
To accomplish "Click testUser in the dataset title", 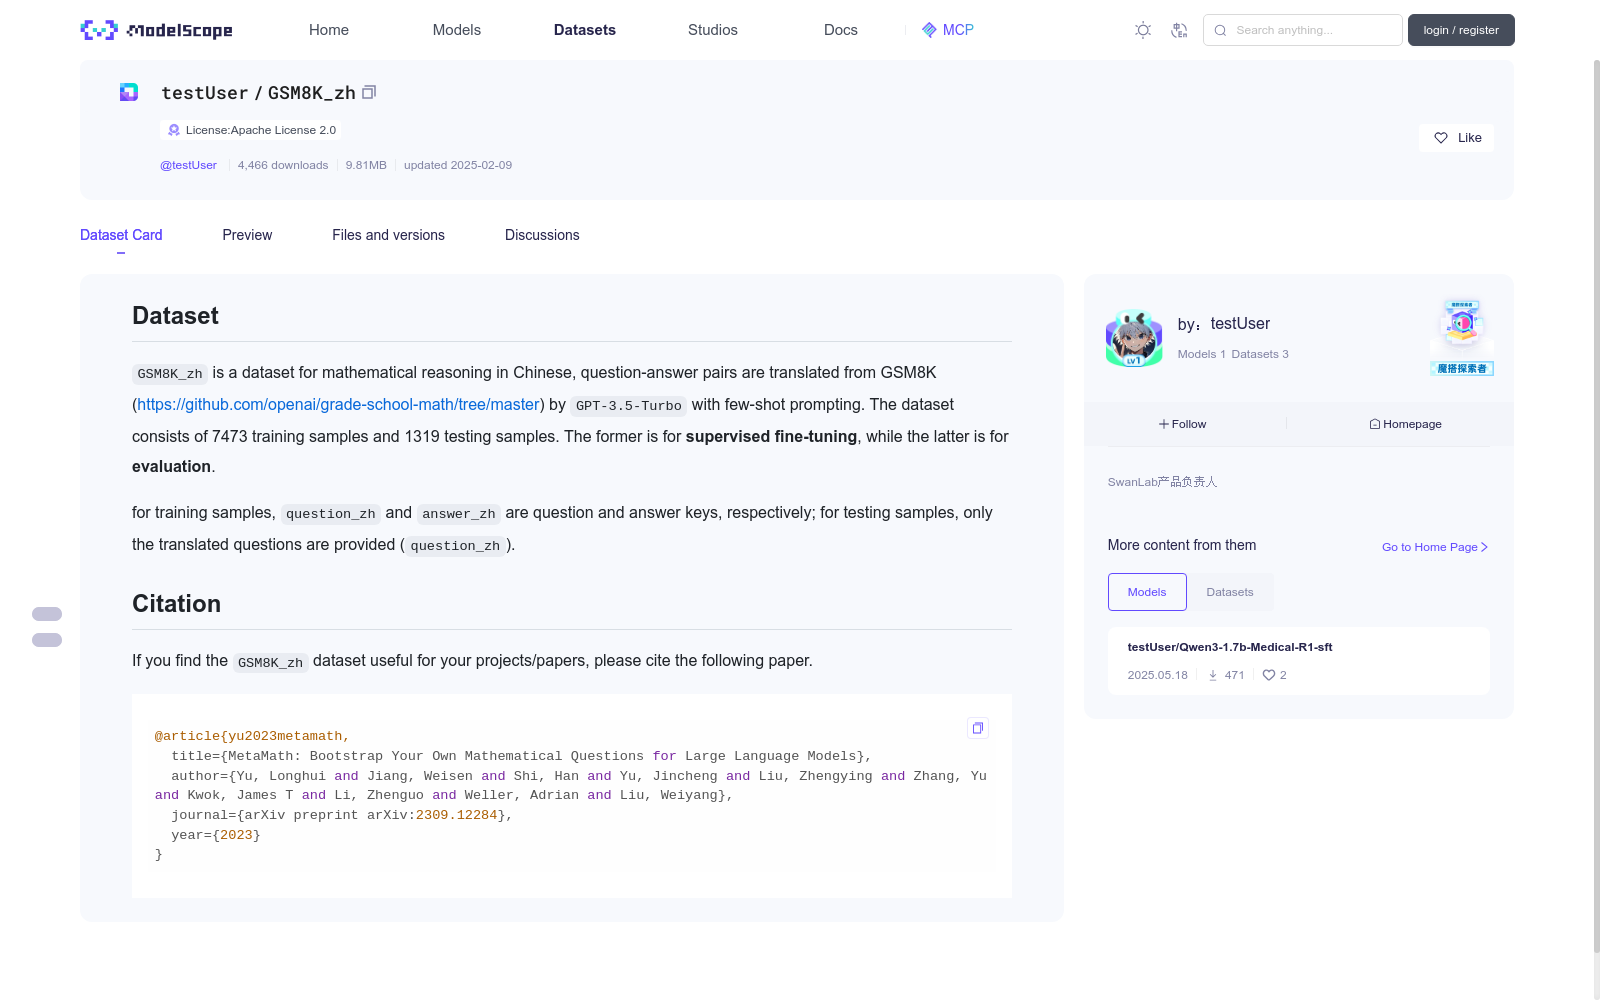I will point(204,93).
